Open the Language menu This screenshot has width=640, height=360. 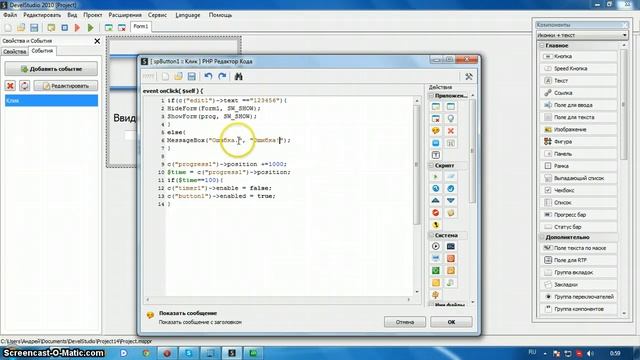coord(188,15)
